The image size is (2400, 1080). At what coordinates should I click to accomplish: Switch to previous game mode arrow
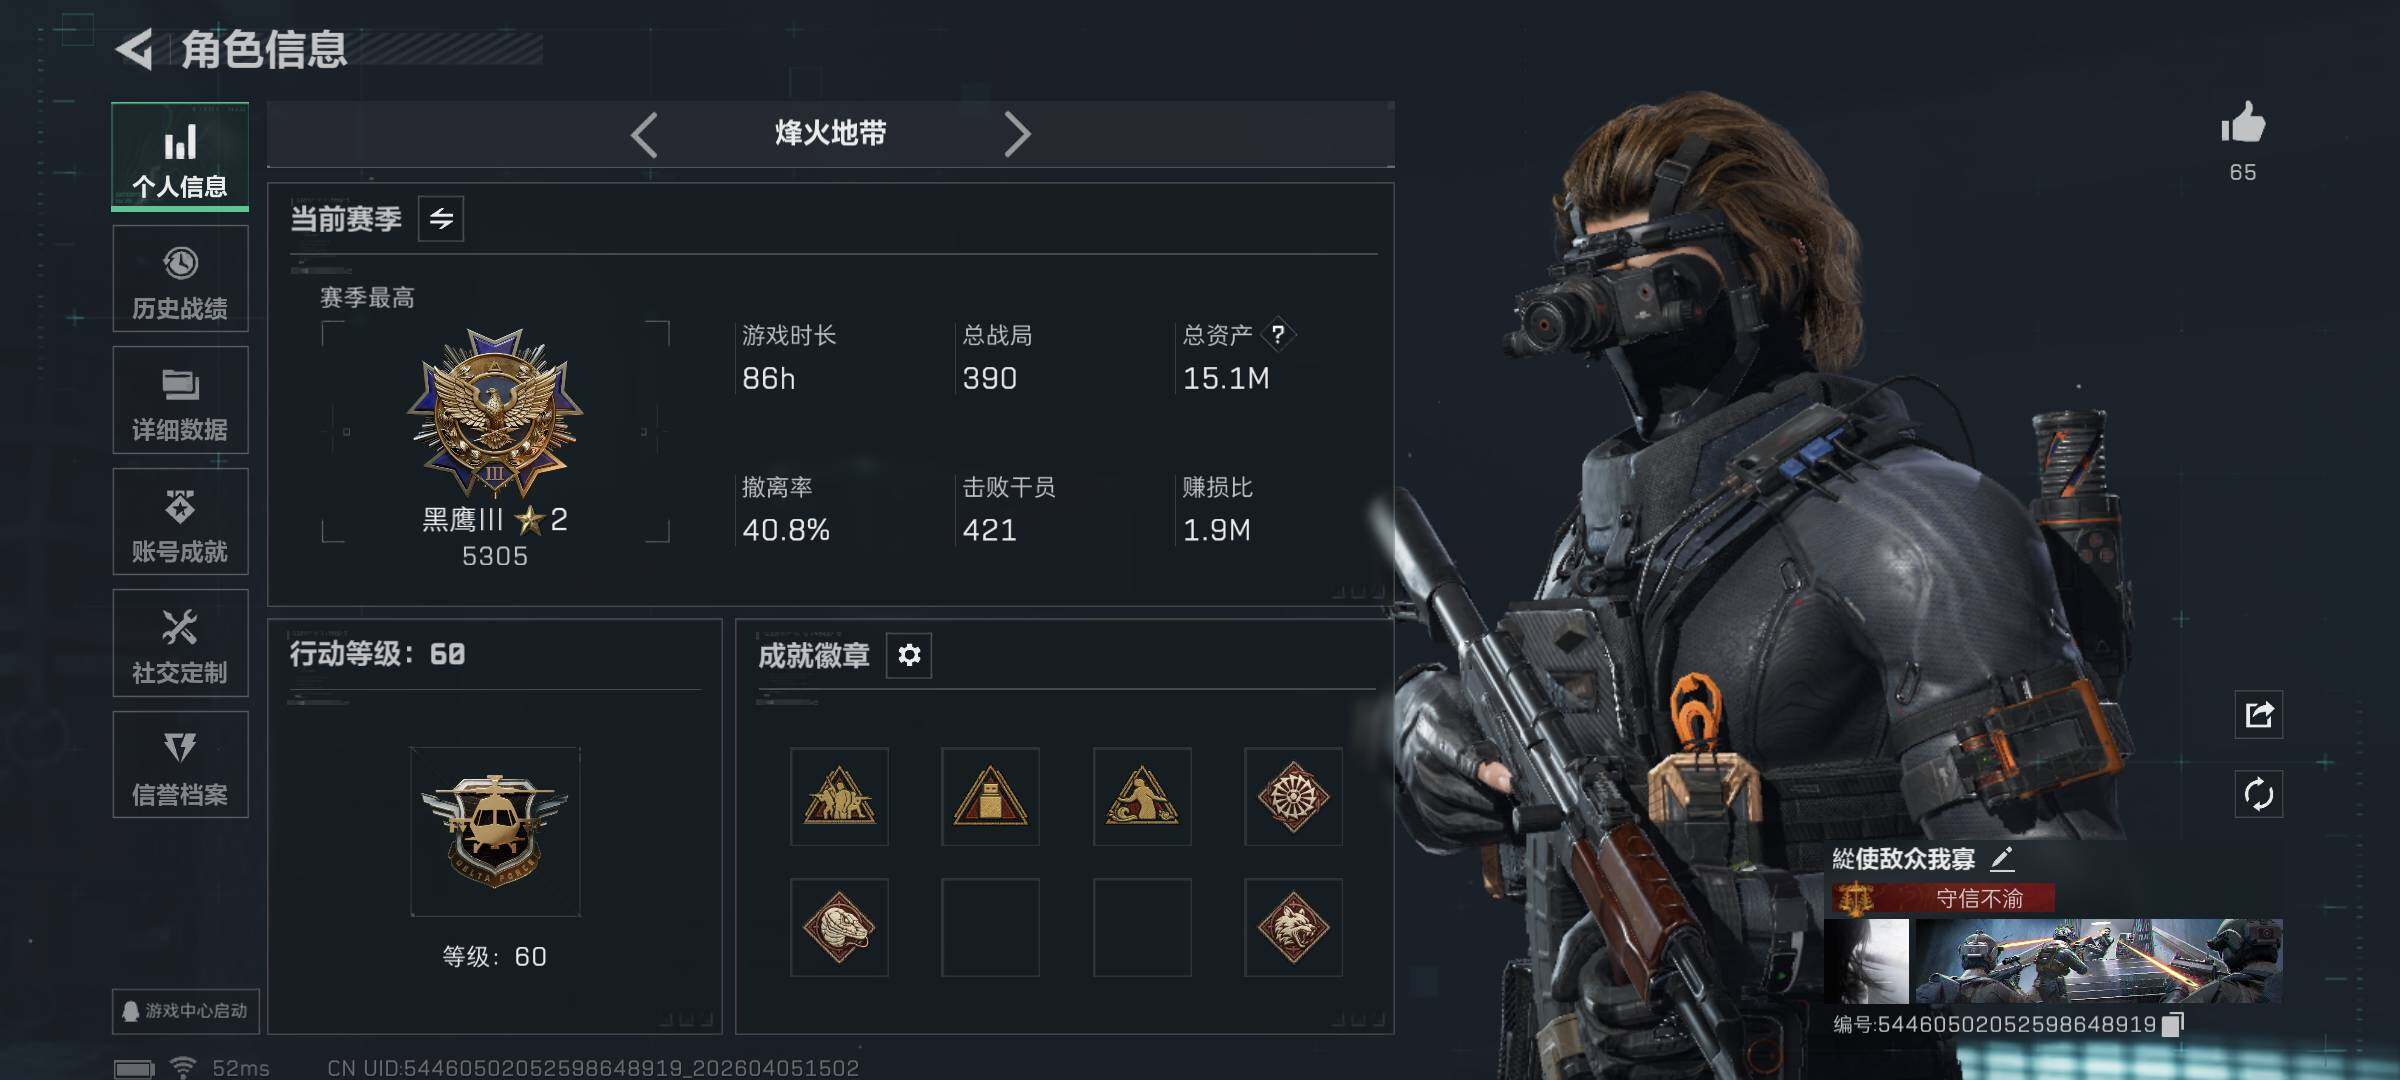coord(645,134)
